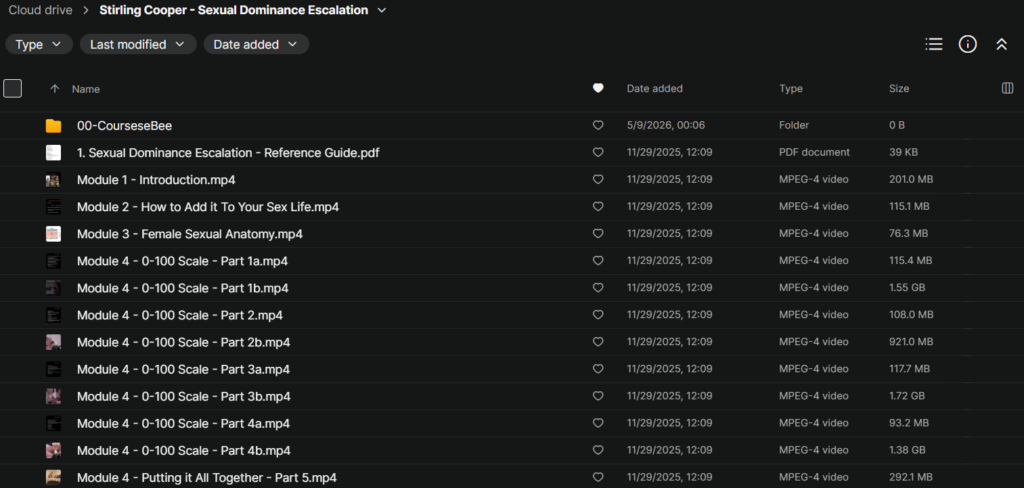The width and height of the screenshot is (1024, 488).
Task: Click the 1.55 GB size value
Action: tap(907, 288)
